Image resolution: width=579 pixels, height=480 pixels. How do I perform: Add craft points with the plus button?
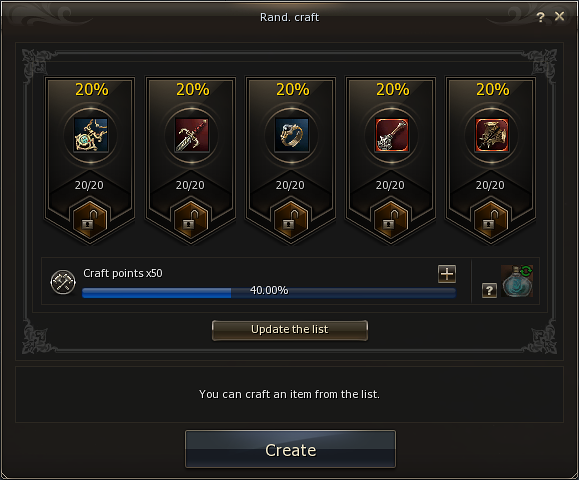pos(447,274)
